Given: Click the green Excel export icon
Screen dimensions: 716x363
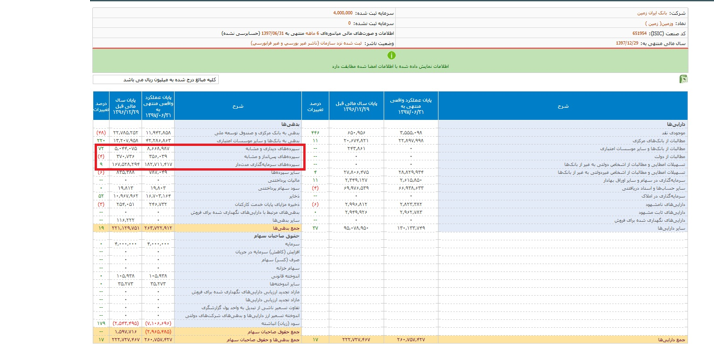Looking at the screenshot, I should [683, 79].
